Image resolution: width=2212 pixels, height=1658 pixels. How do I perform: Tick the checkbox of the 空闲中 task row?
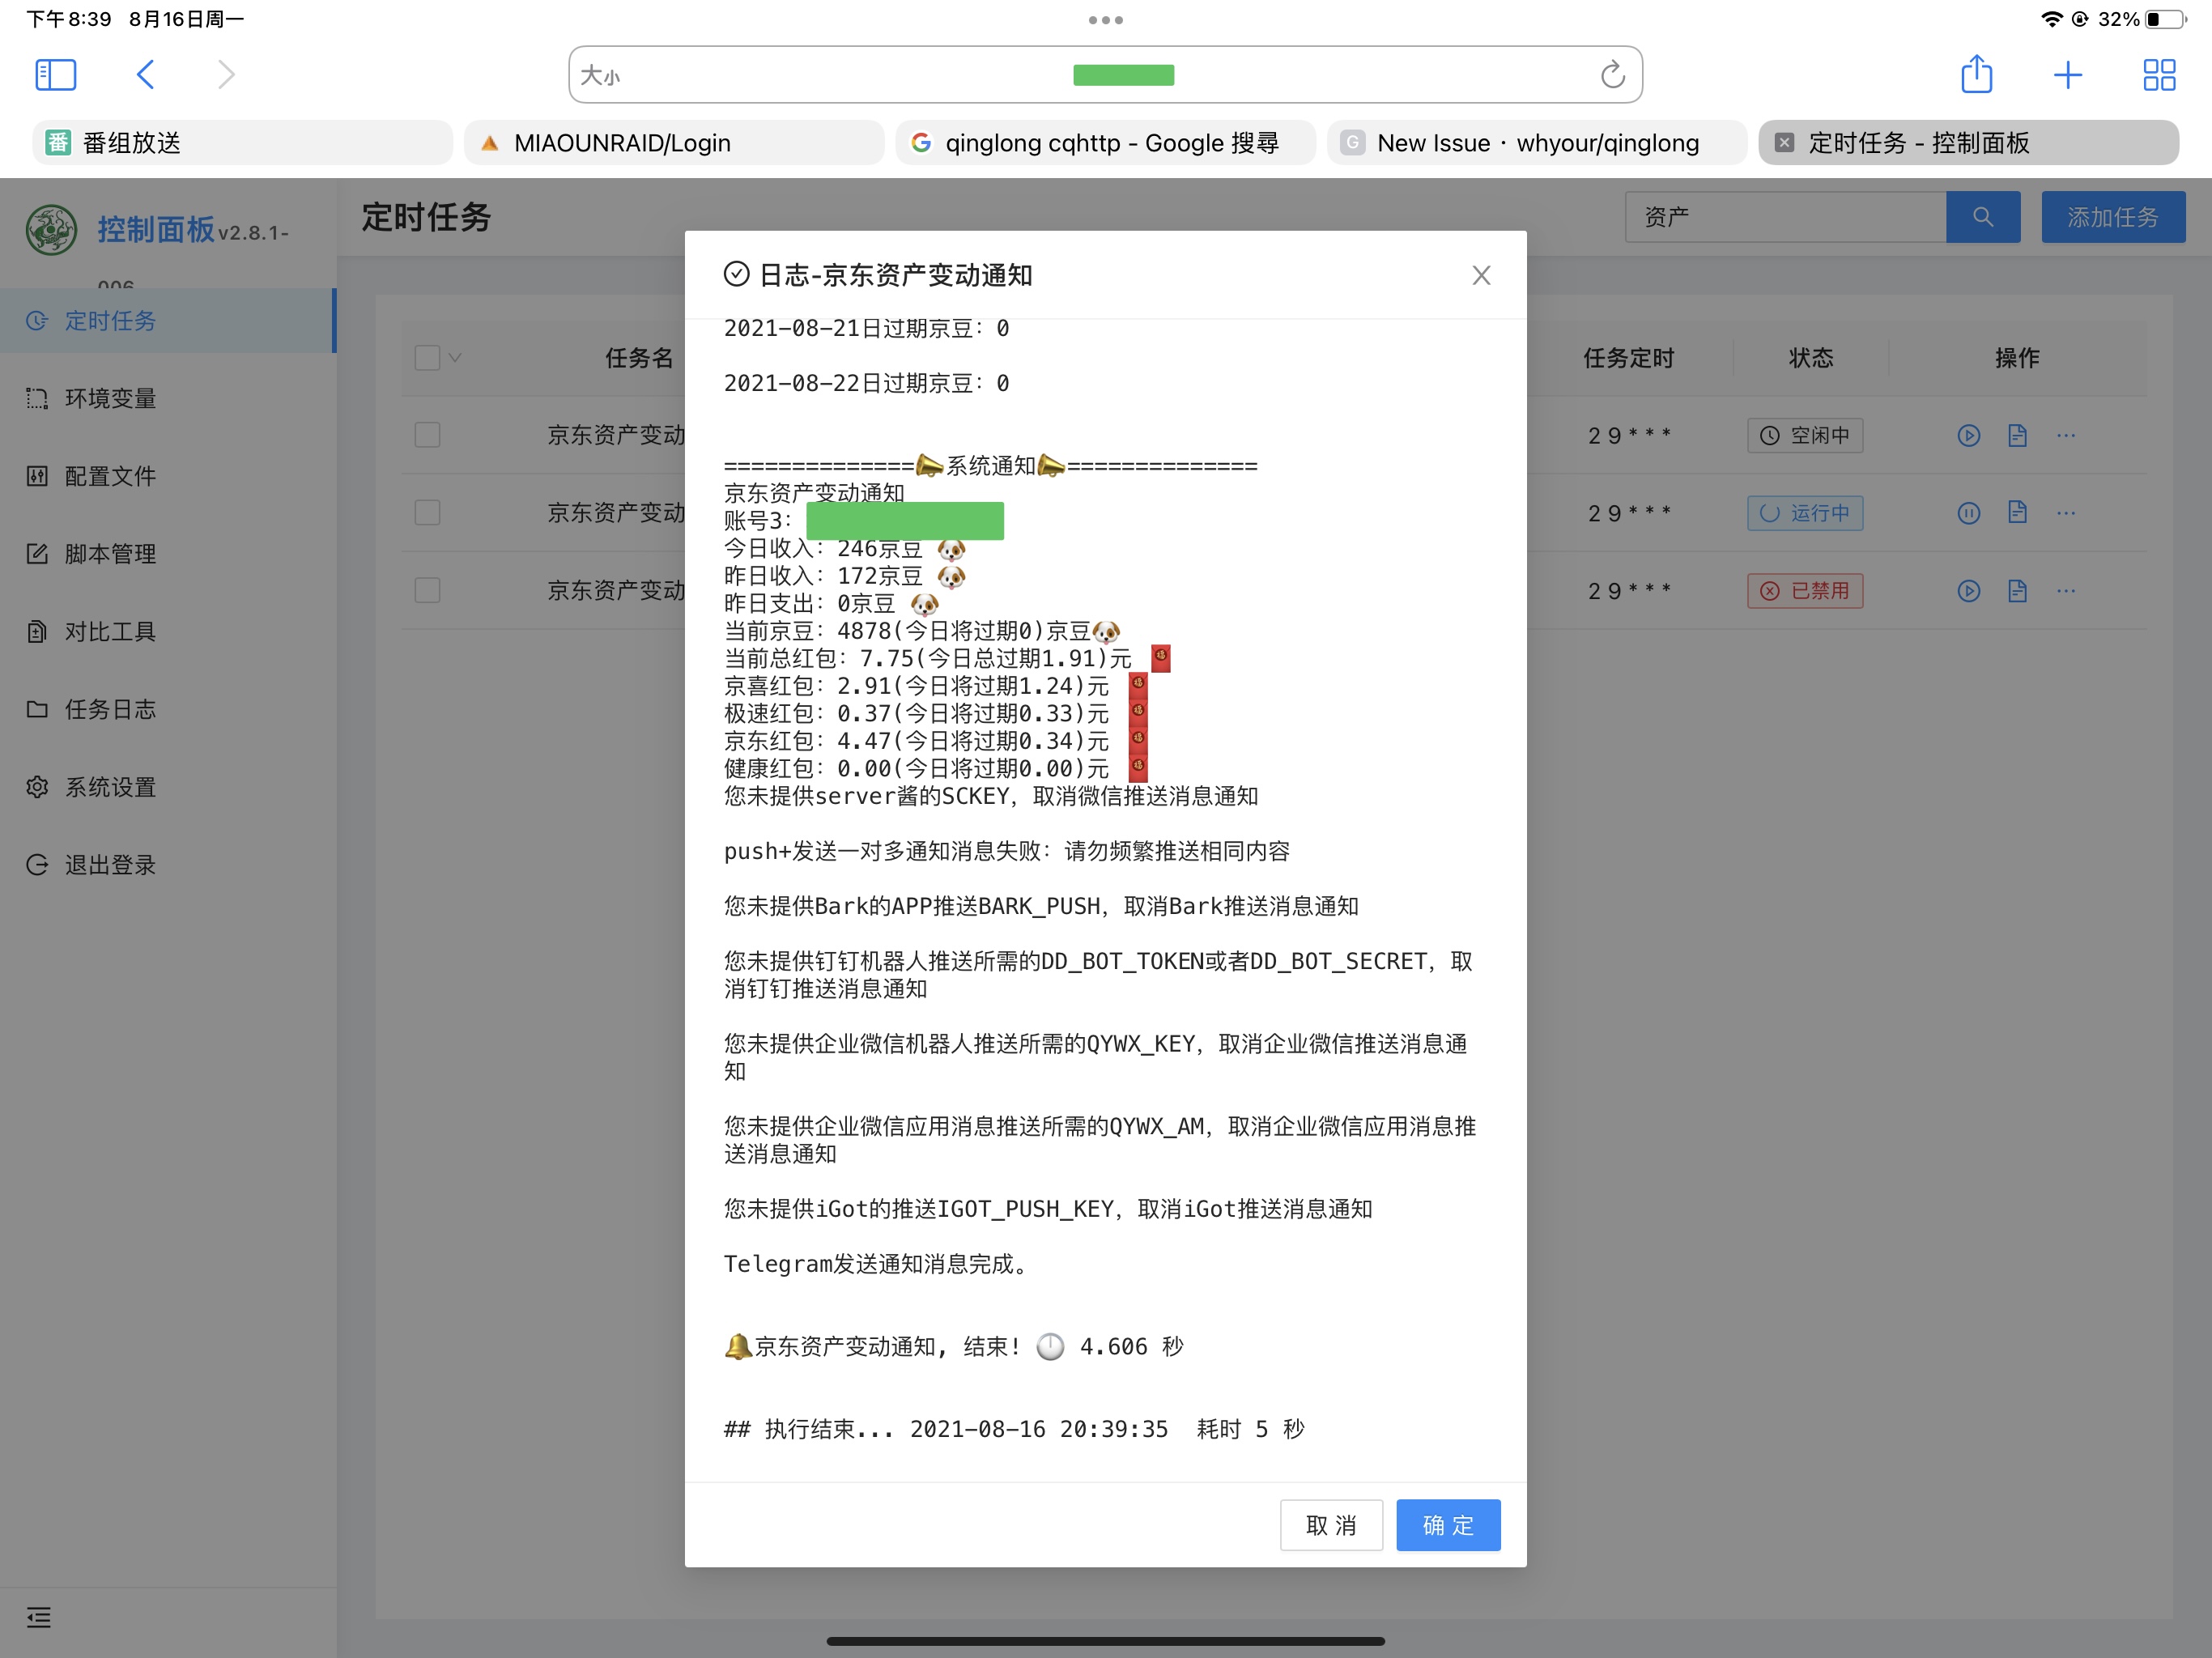click(x=427, y=435)
